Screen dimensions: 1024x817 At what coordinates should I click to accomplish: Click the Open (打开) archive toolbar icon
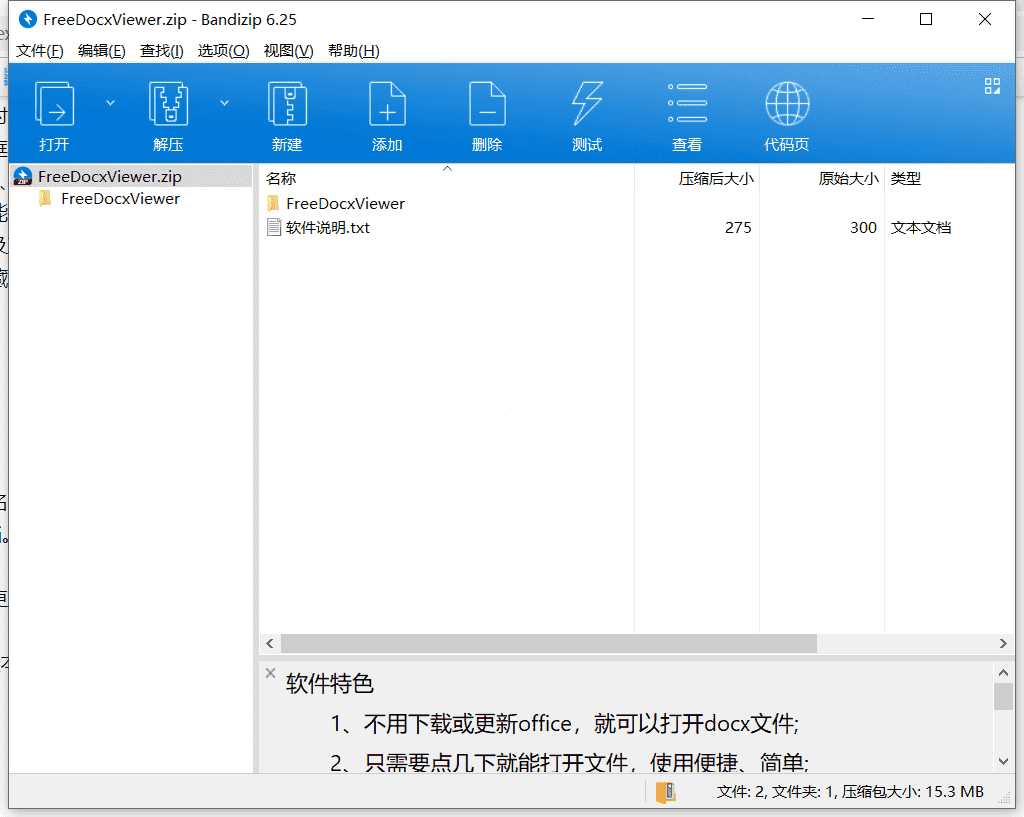[54, 104]
